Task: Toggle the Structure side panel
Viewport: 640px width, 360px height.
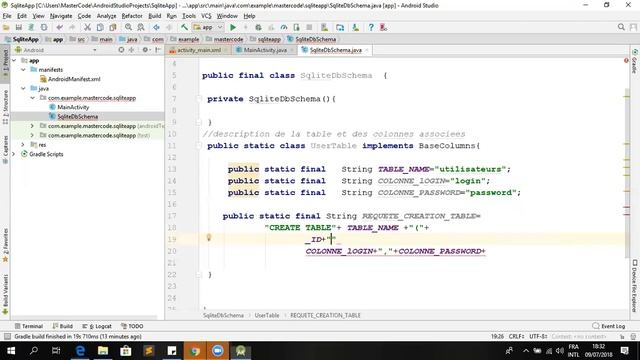Action: (x=5, y=107)
